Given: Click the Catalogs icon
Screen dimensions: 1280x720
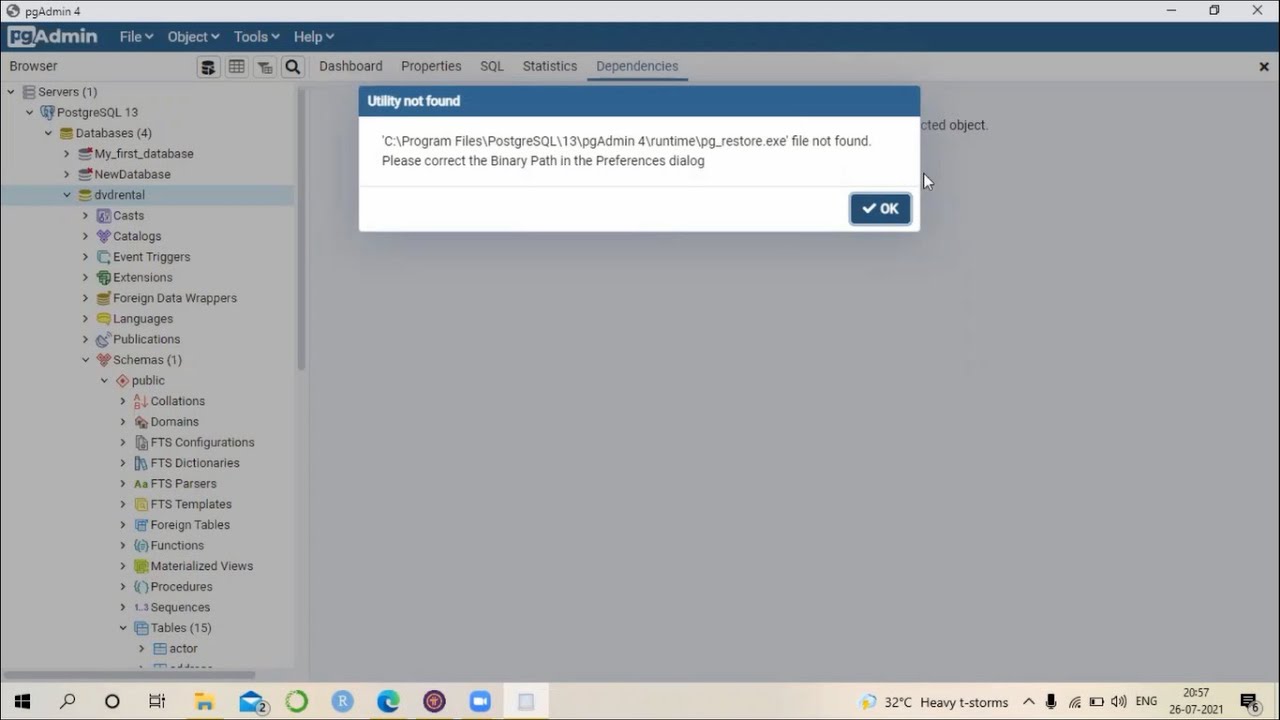Looking at the screenshot, I should click(103, 236).
